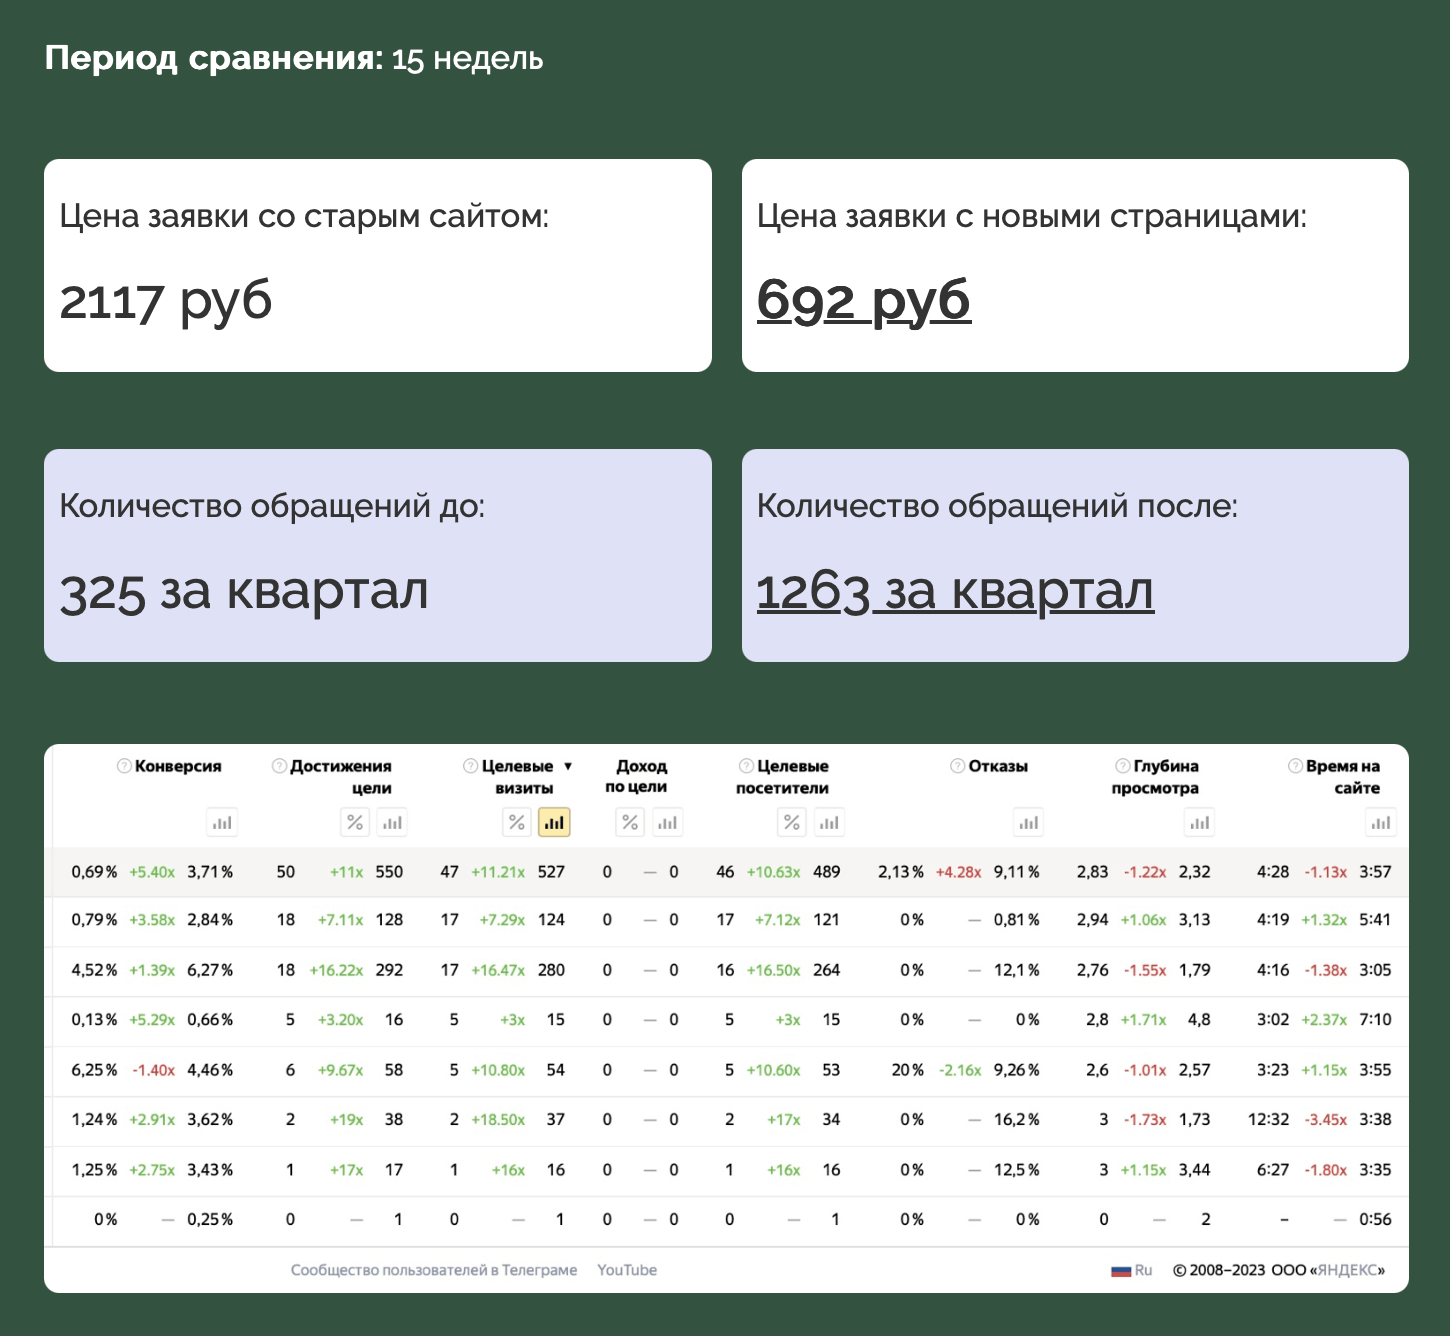
Task: Select the 292 goal completions cell
Action: point(389,970)
